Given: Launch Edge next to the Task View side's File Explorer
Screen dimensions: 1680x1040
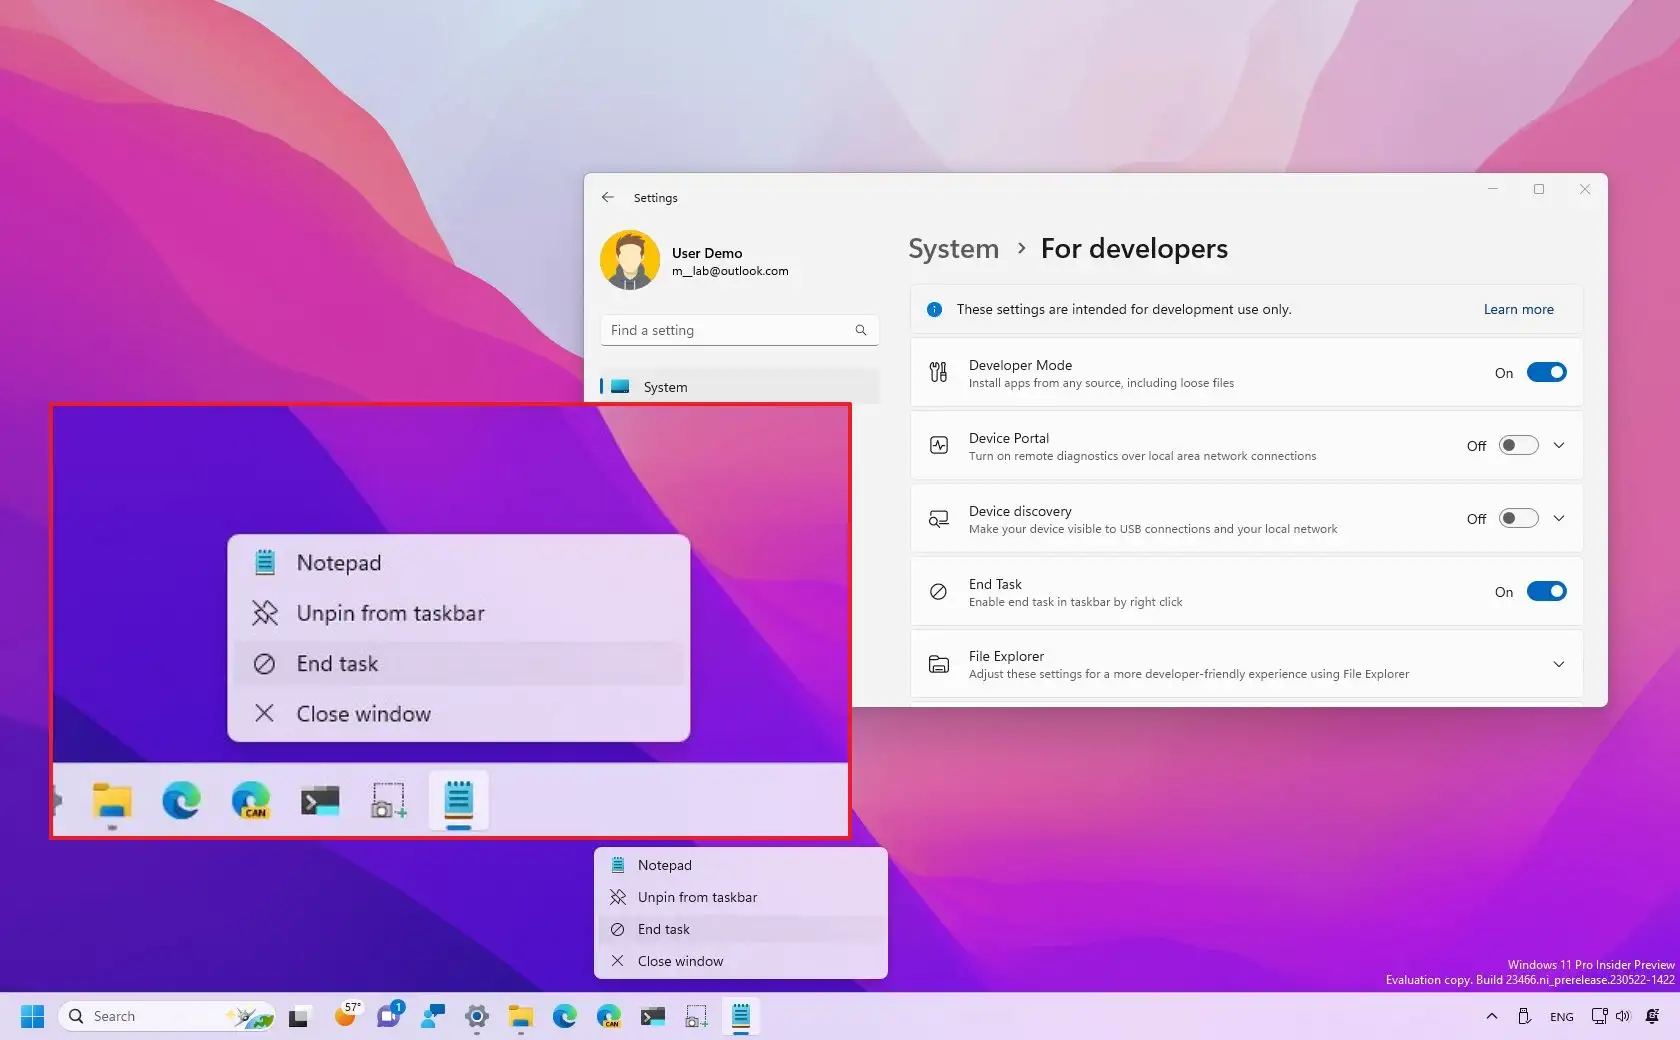Looking at the screenshot, I should (x=564, y=1017).
